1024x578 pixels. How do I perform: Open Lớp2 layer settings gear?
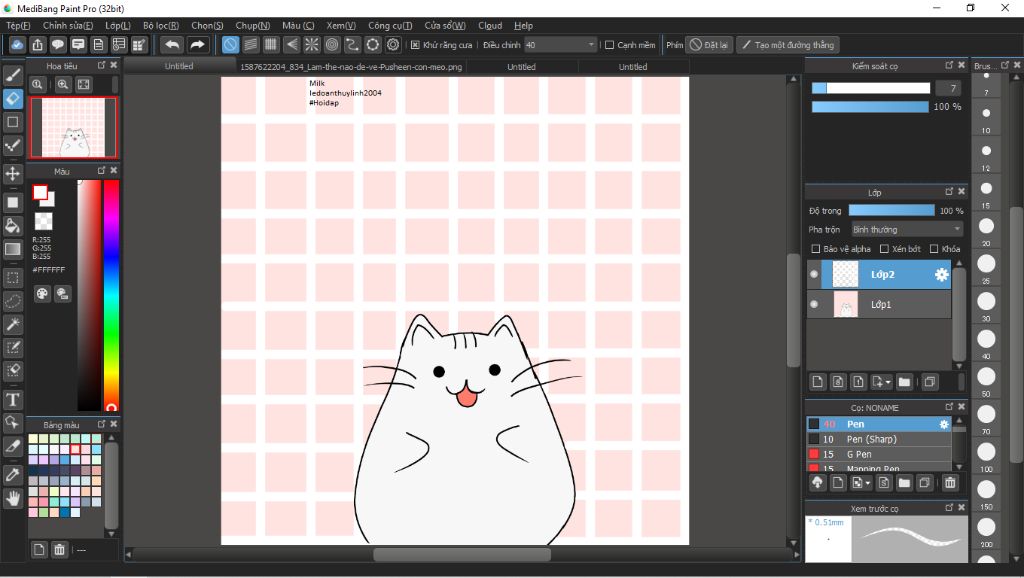pyautogui.click(x=941, y=275)
